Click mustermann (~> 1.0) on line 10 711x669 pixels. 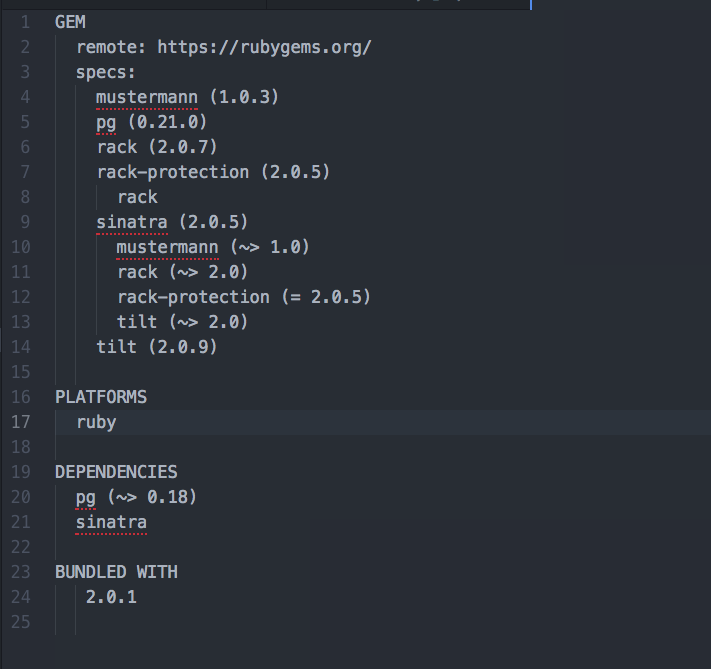tap(213, 247)
